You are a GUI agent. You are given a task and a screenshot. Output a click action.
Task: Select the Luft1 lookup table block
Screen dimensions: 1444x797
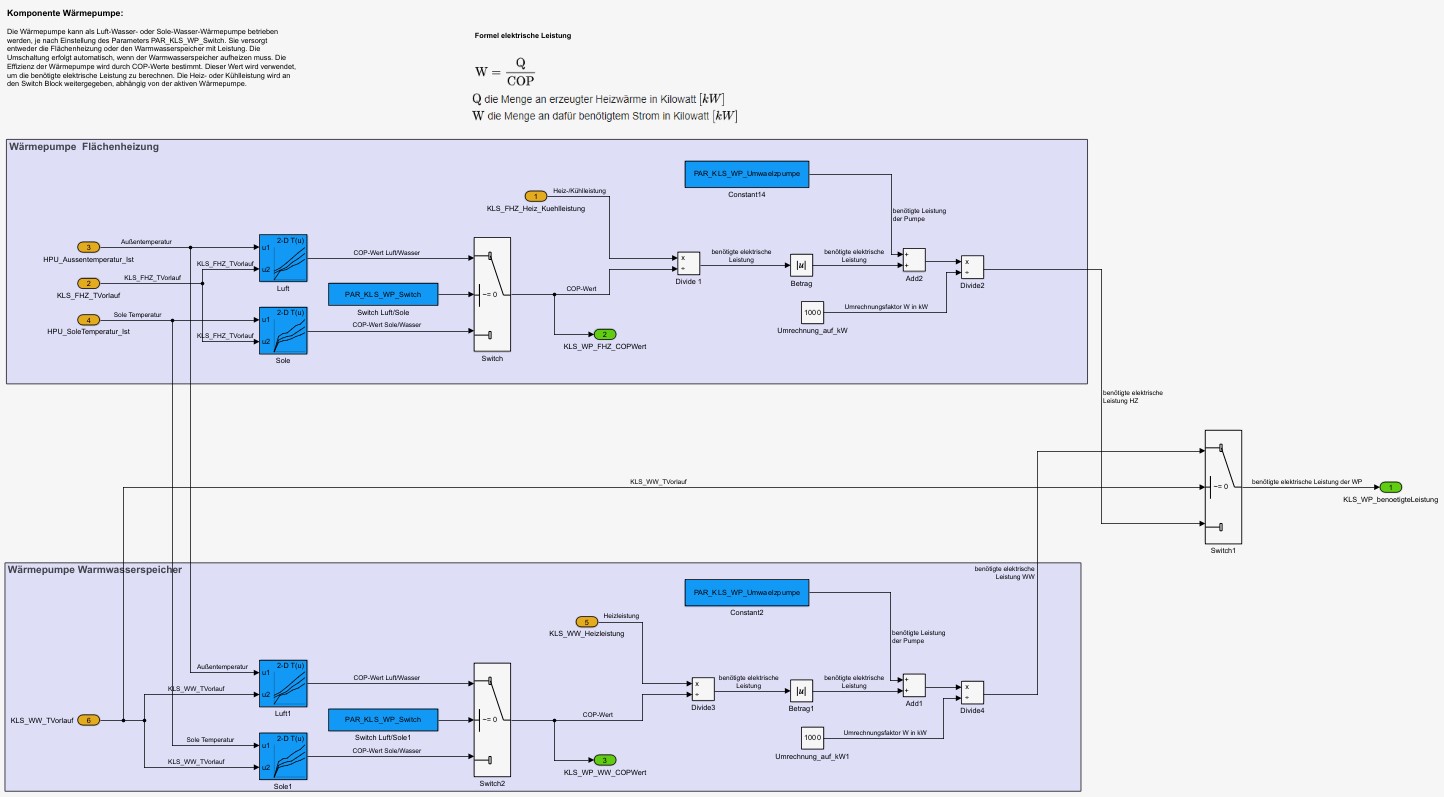coord(283,684)
